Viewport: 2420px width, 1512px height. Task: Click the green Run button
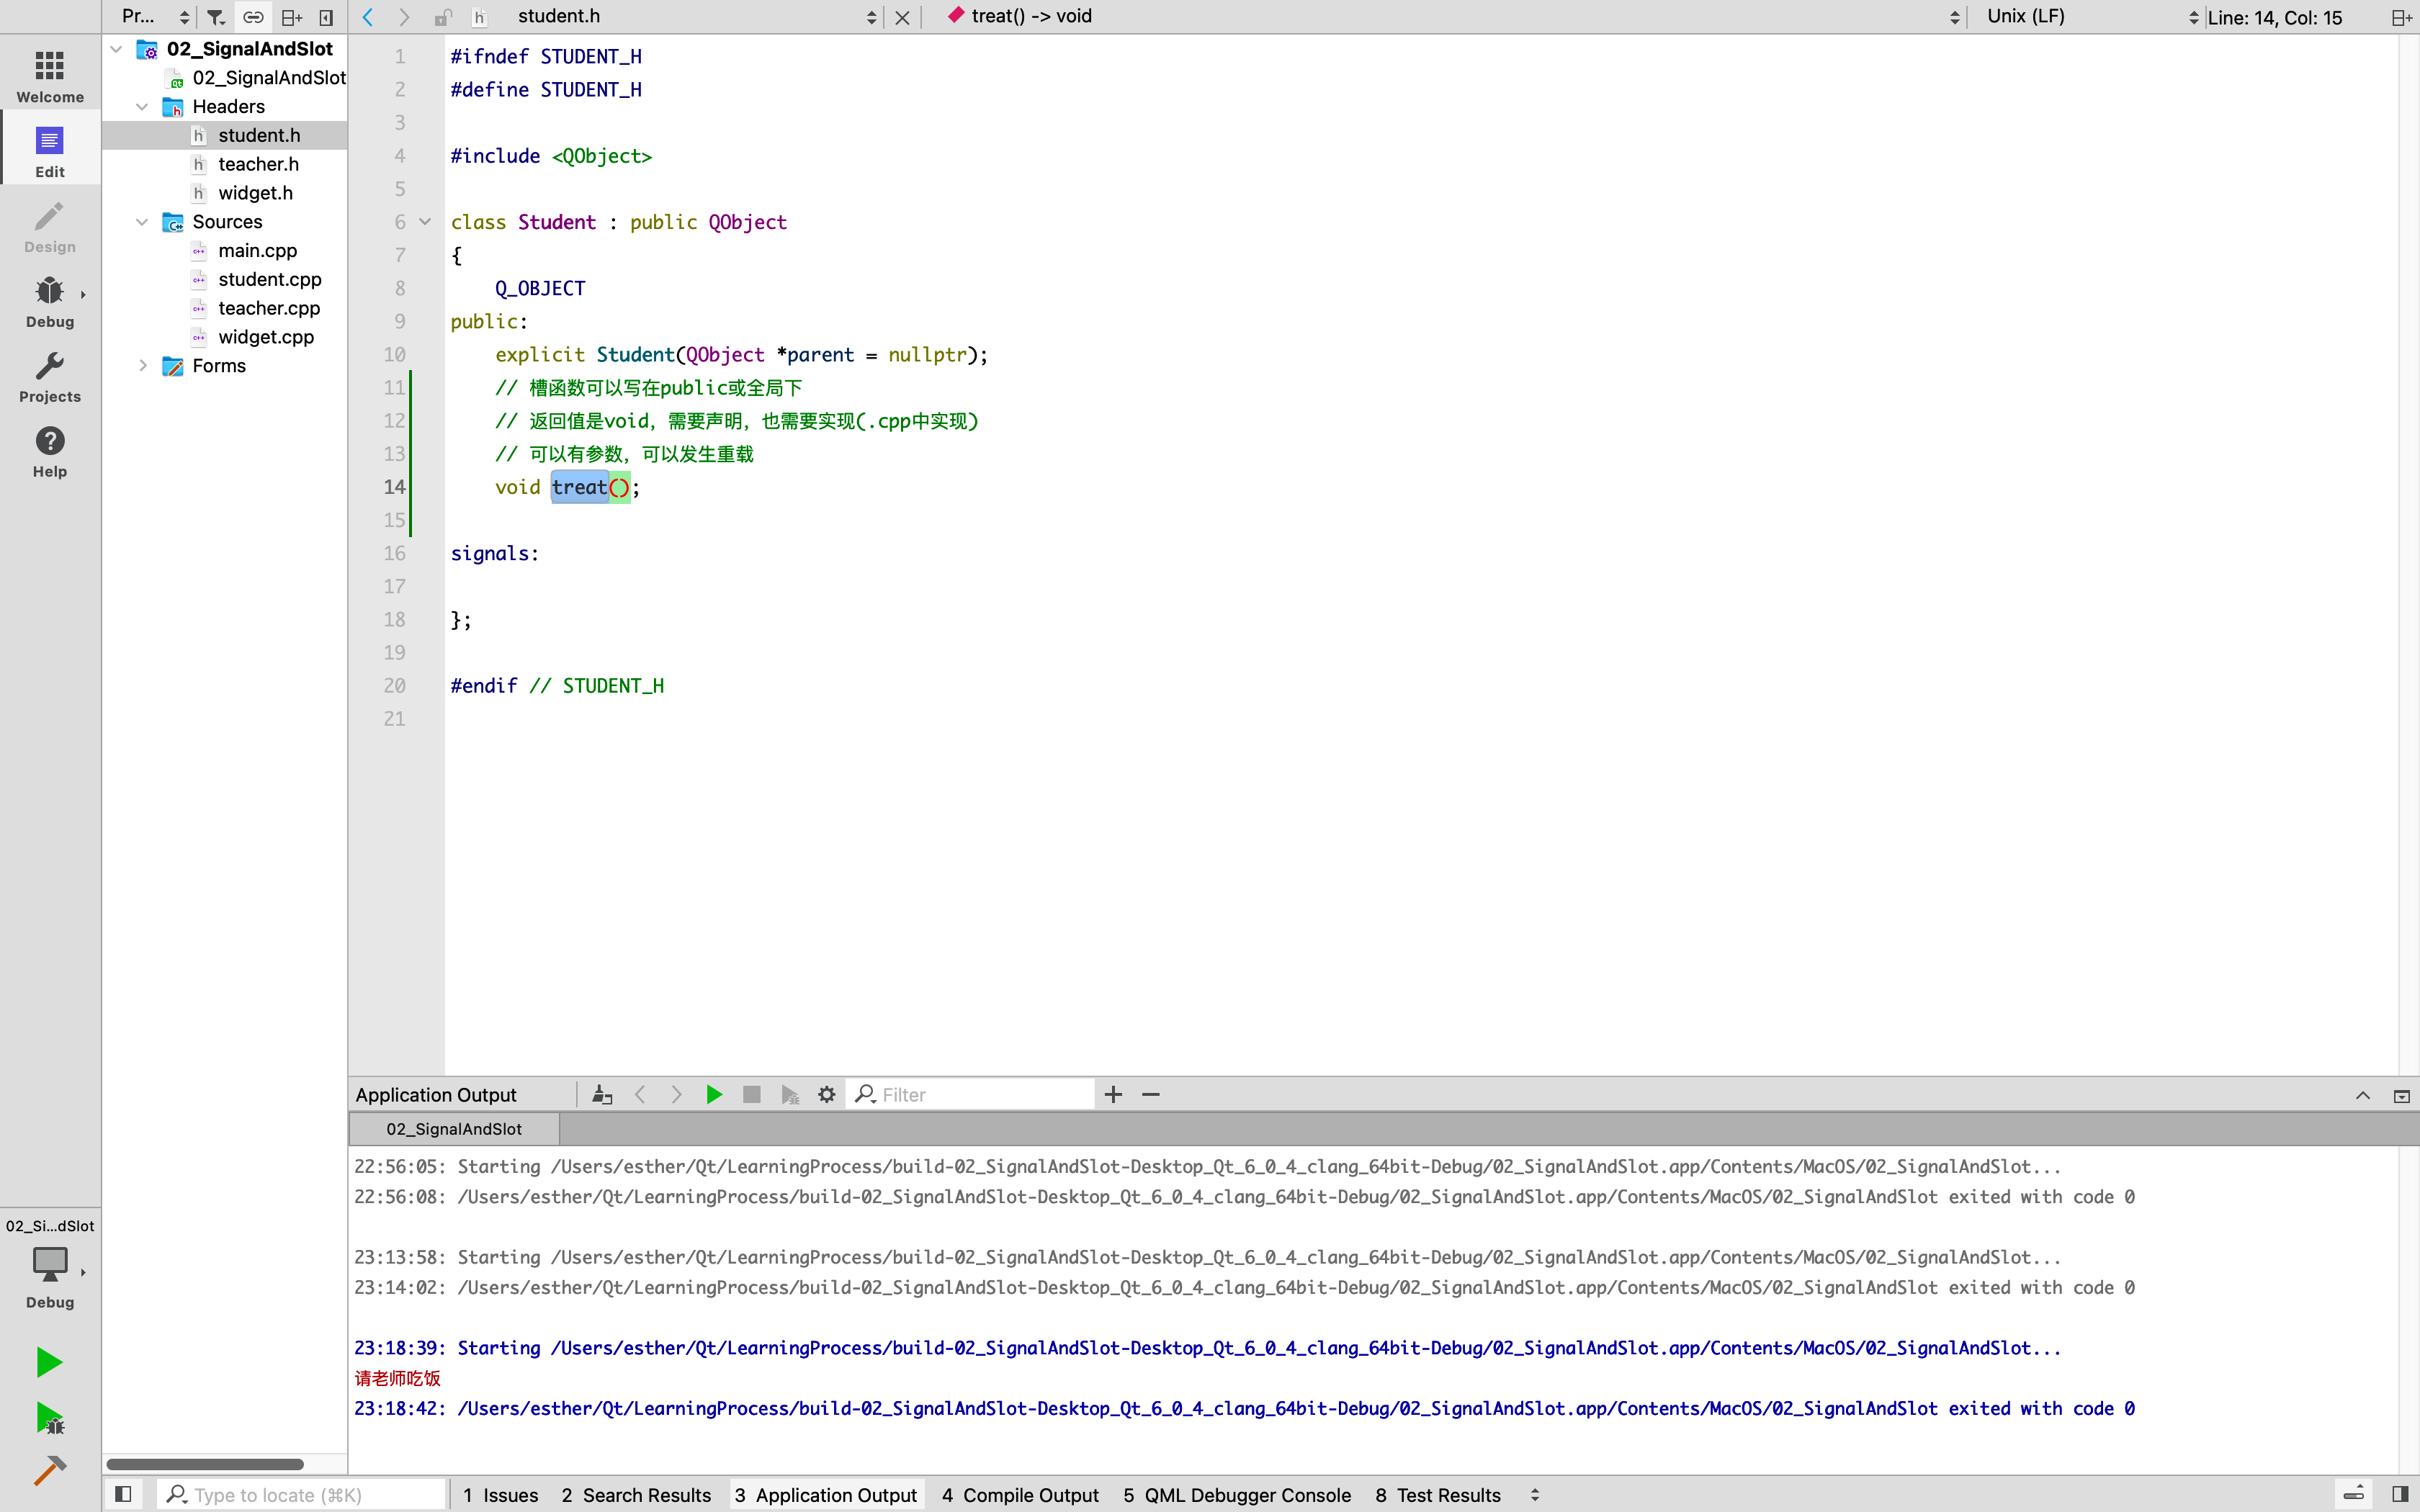click(x=49, y=1362)
